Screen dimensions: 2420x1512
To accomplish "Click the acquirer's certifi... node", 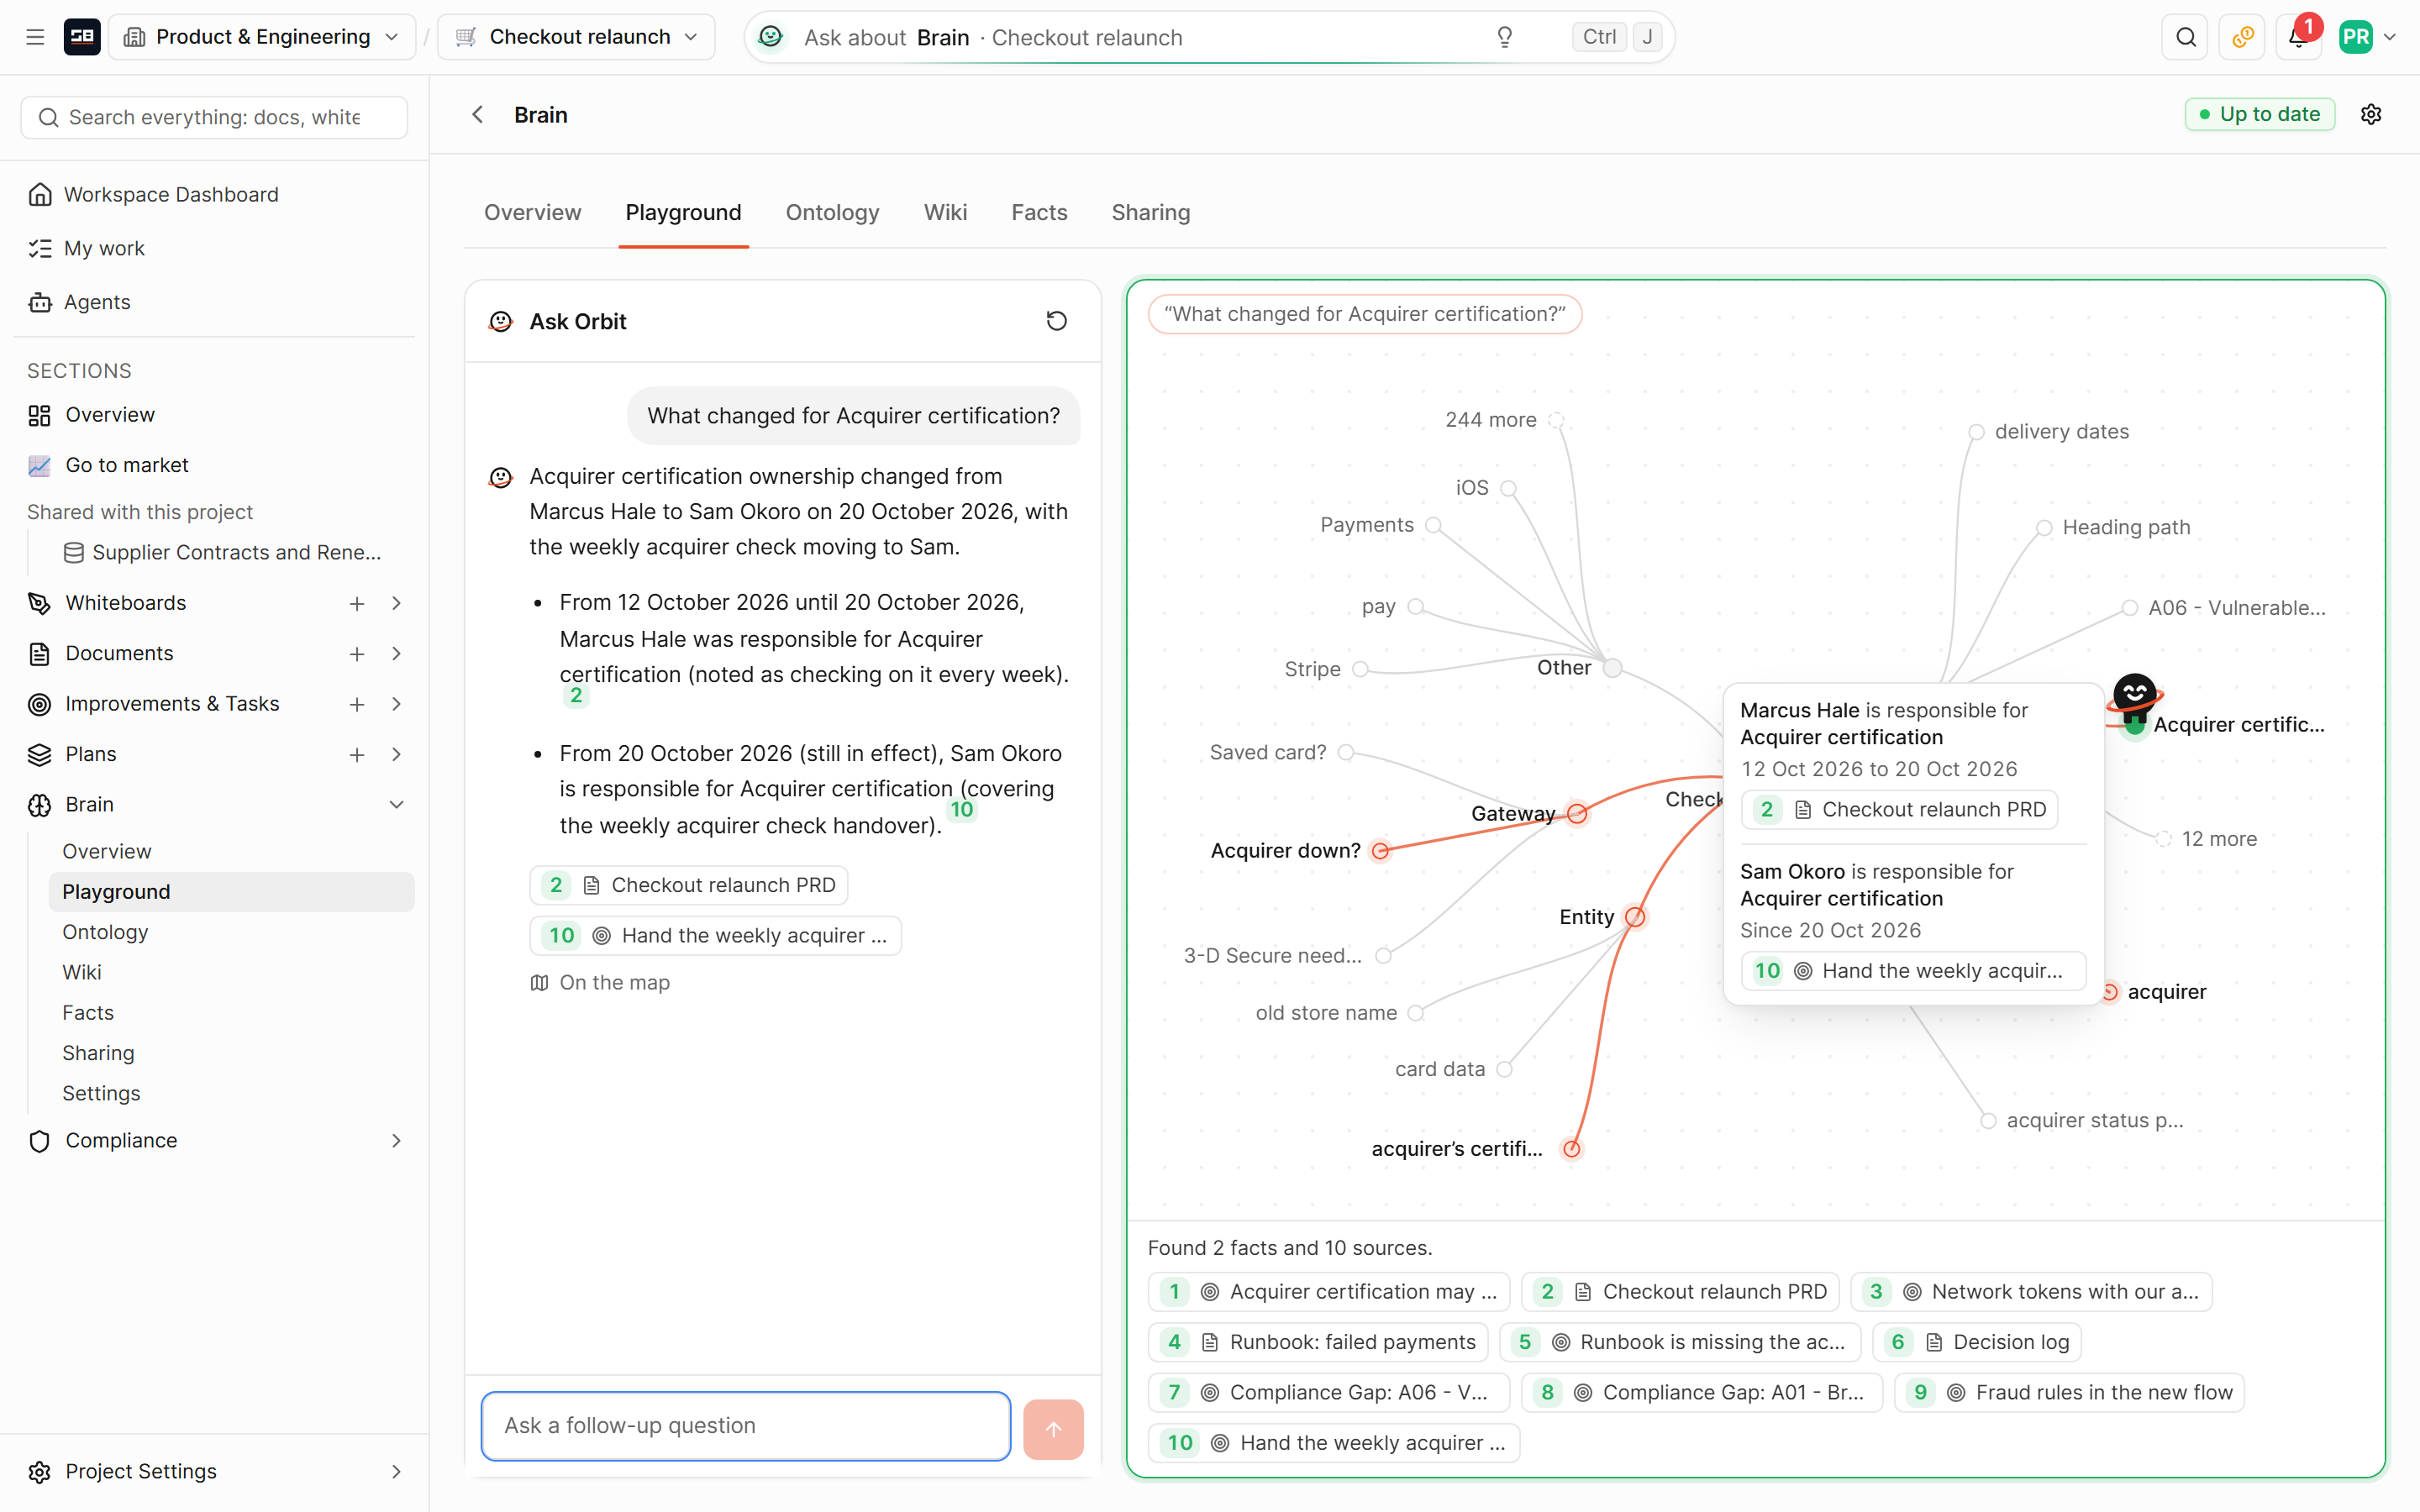I will 1572,1149.
